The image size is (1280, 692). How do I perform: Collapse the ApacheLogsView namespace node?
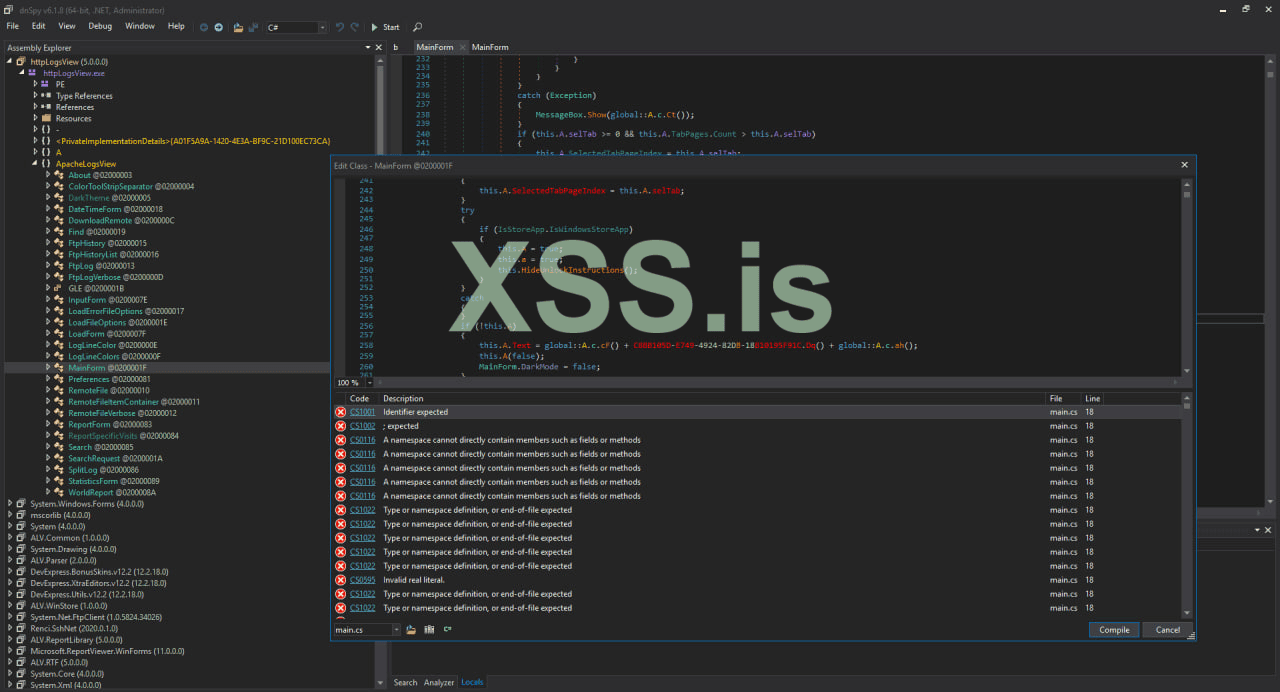coord(35,163)
